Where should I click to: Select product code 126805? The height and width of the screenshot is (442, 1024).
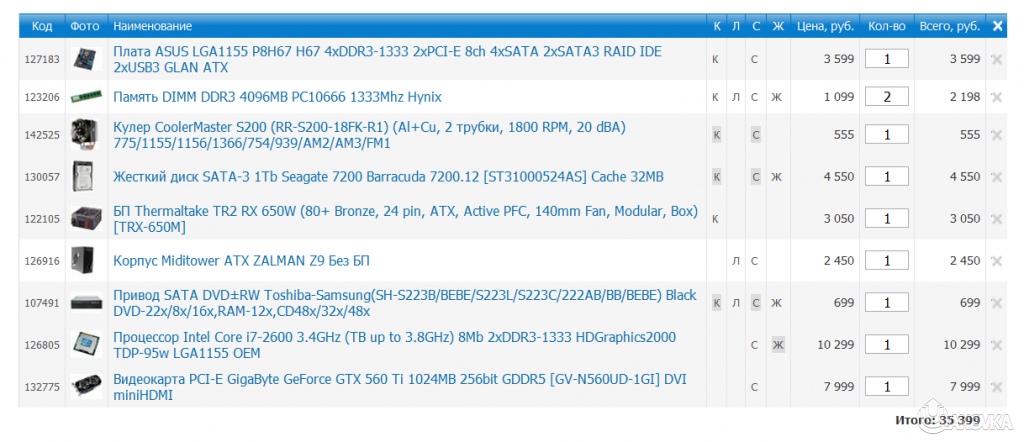[42, 345]
